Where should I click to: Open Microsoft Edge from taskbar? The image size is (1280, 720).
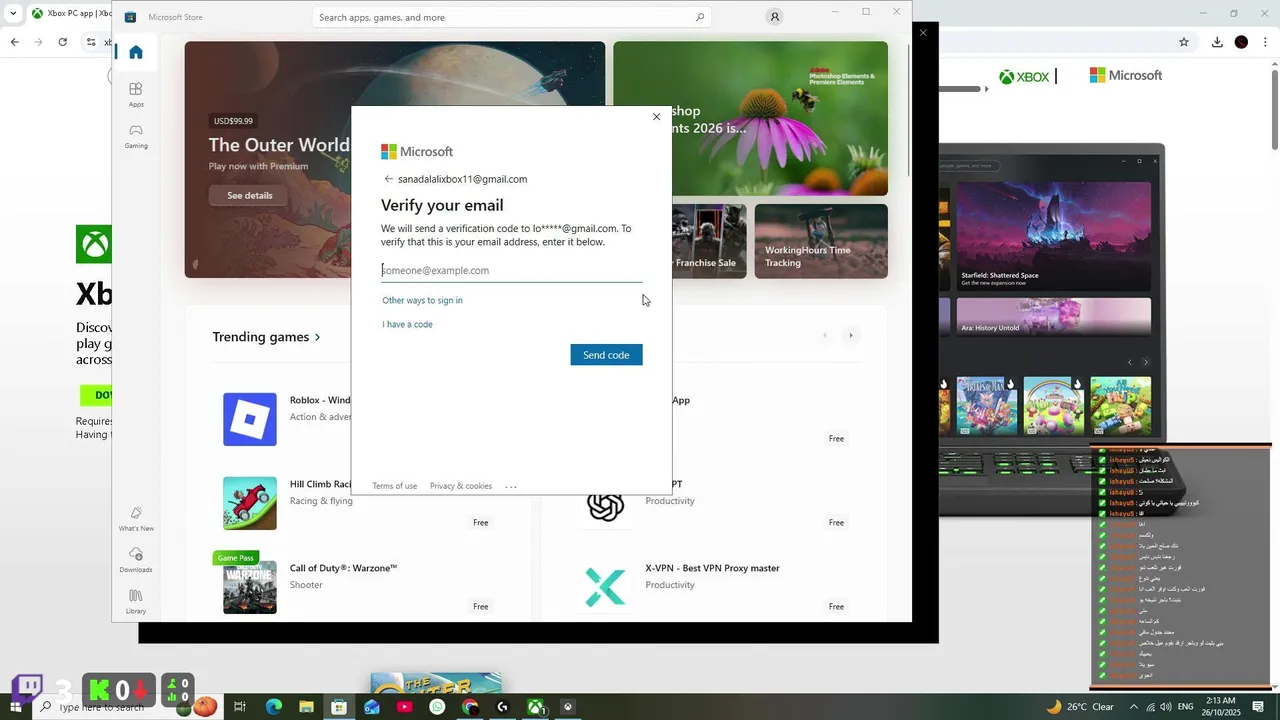pyautogui.click(x=273, y=707)
